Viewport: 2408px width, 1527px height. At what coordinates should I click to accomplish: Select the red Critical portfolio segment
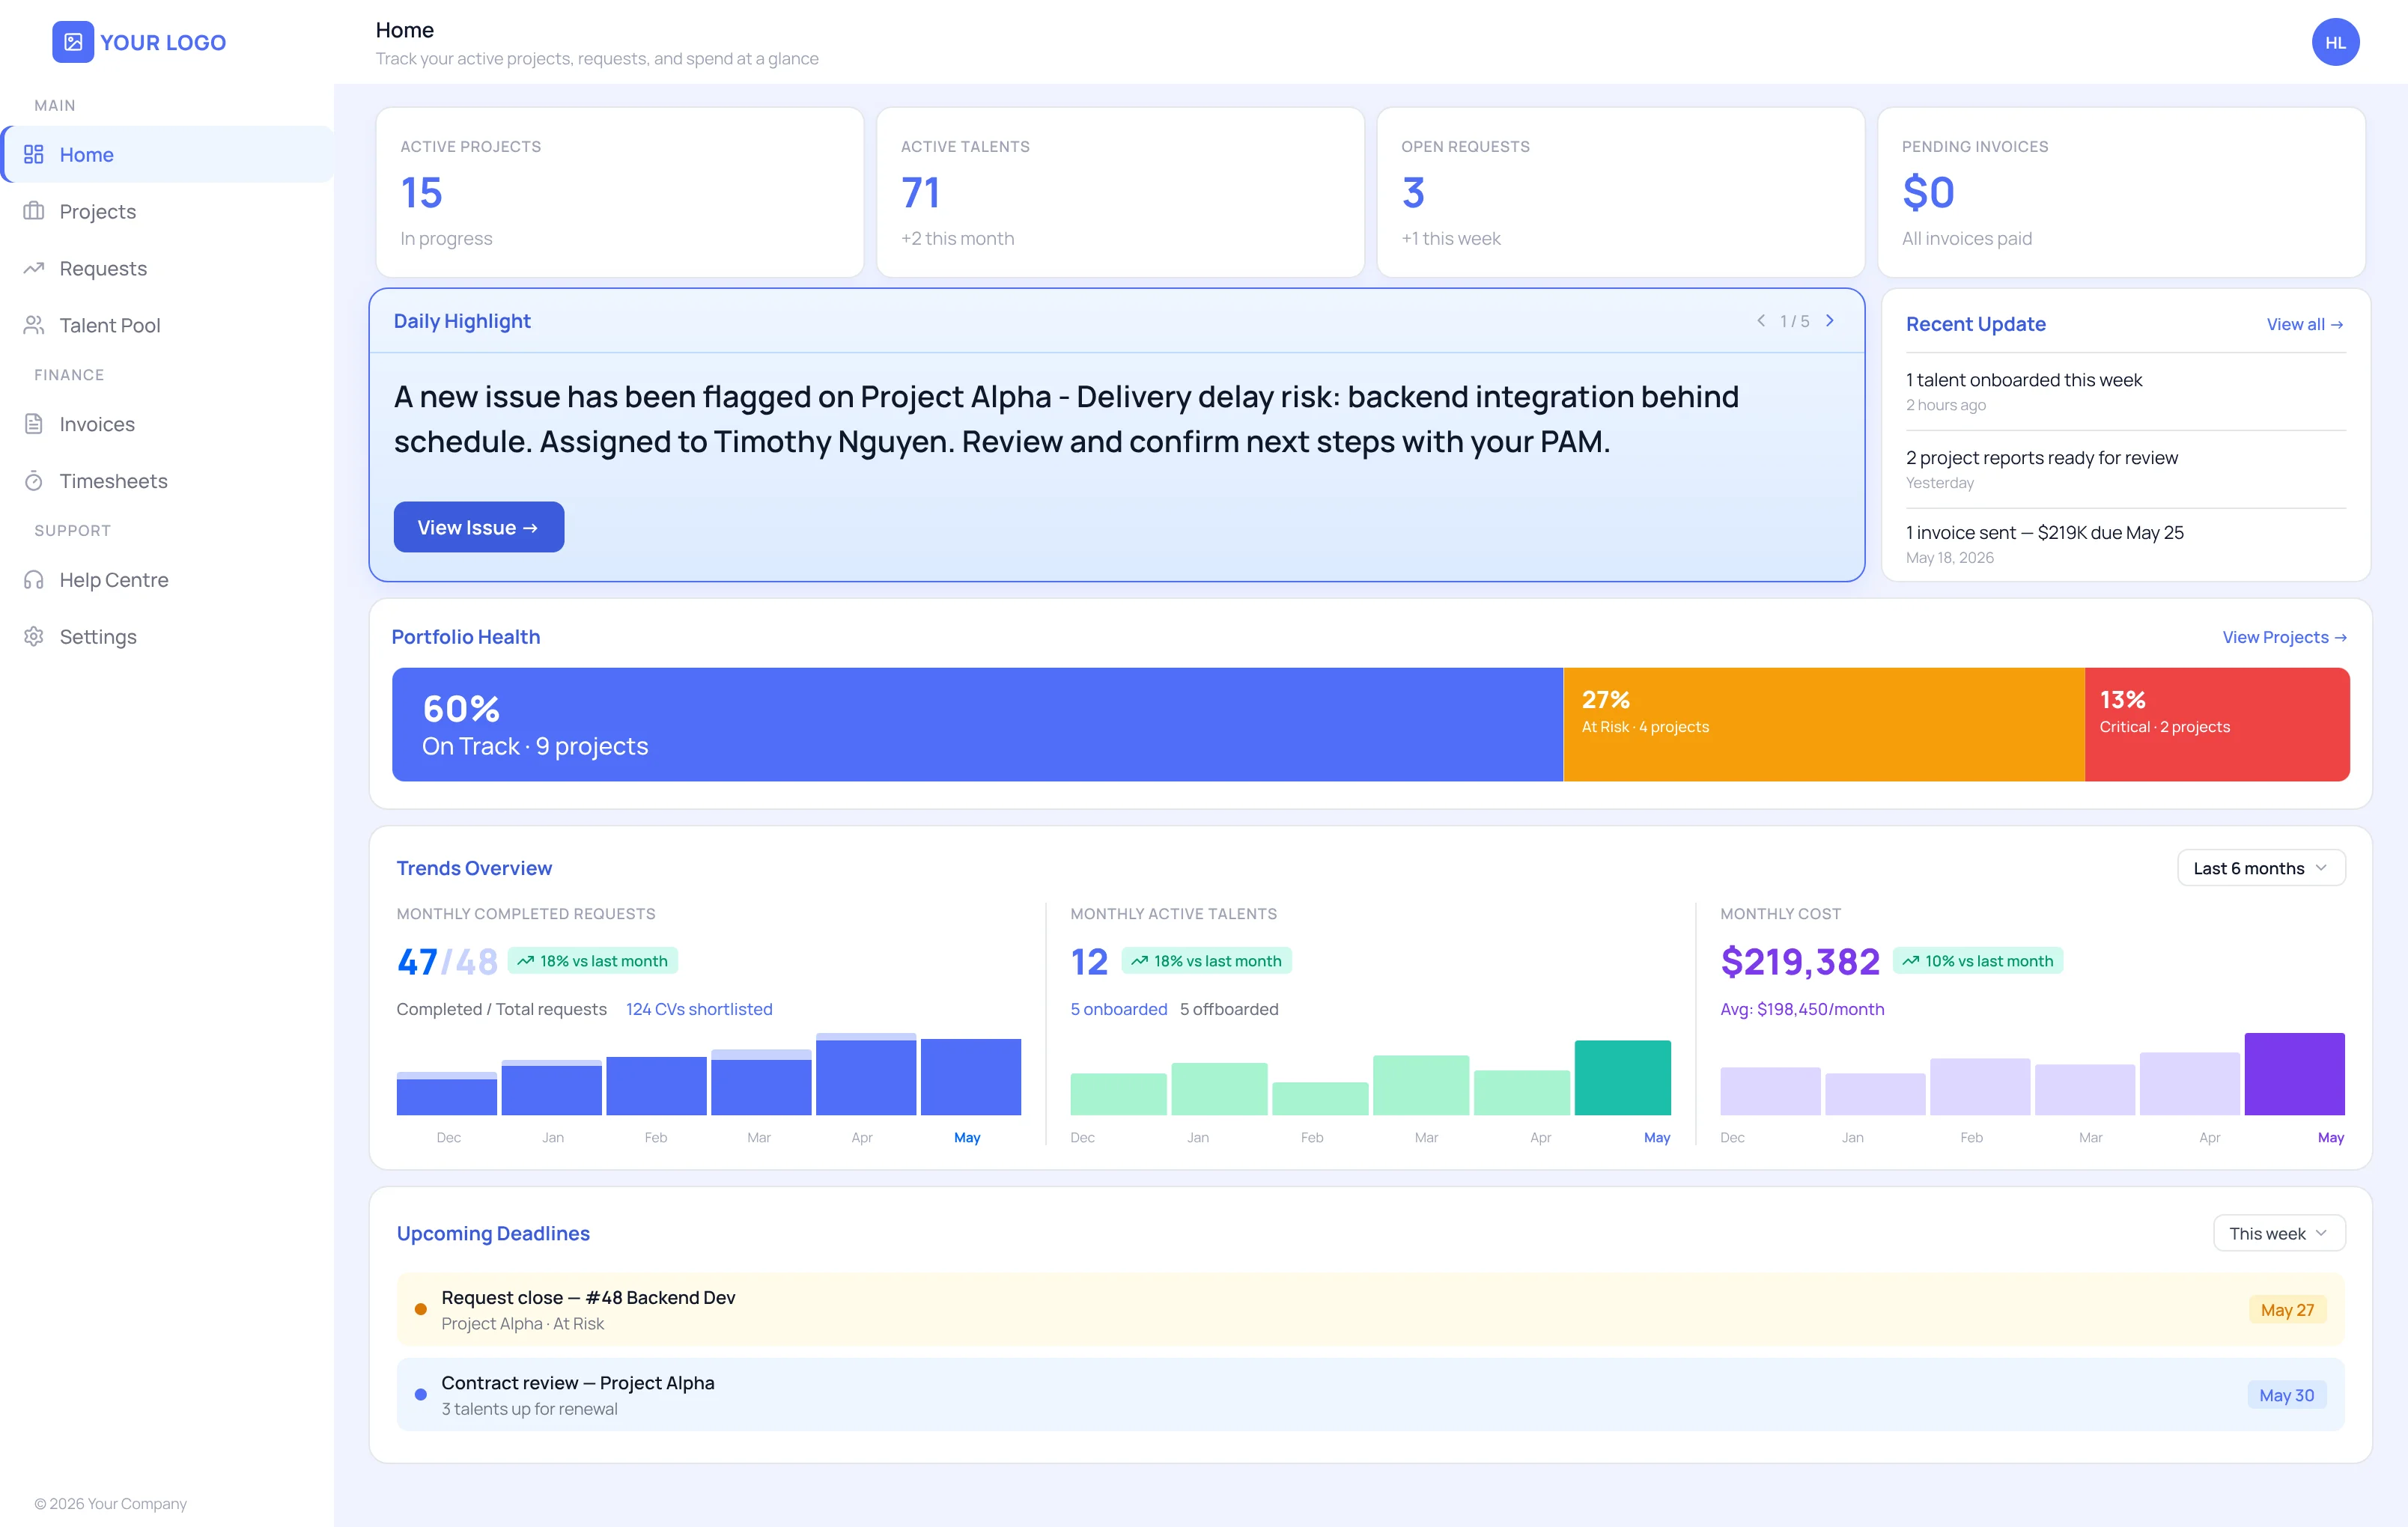tap(2217, 724)
